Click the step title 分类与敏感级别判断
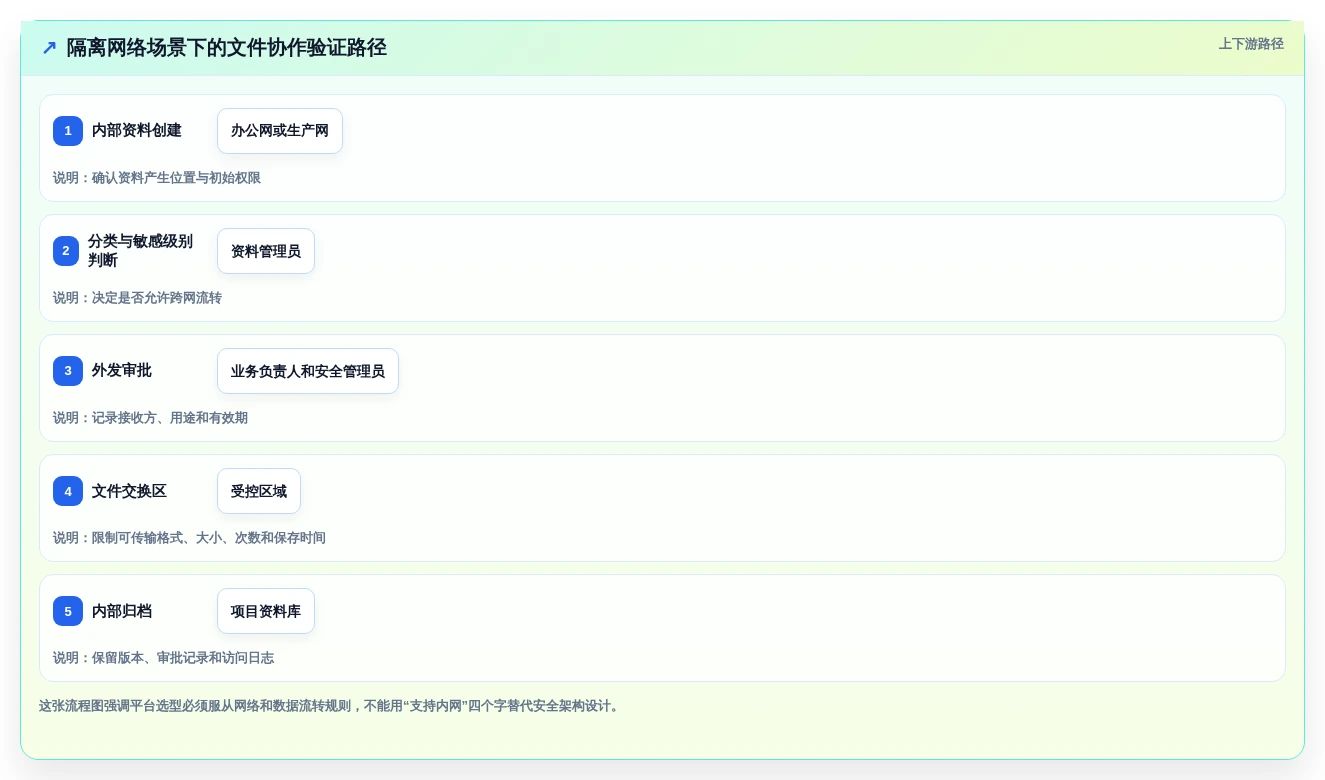 140,251
